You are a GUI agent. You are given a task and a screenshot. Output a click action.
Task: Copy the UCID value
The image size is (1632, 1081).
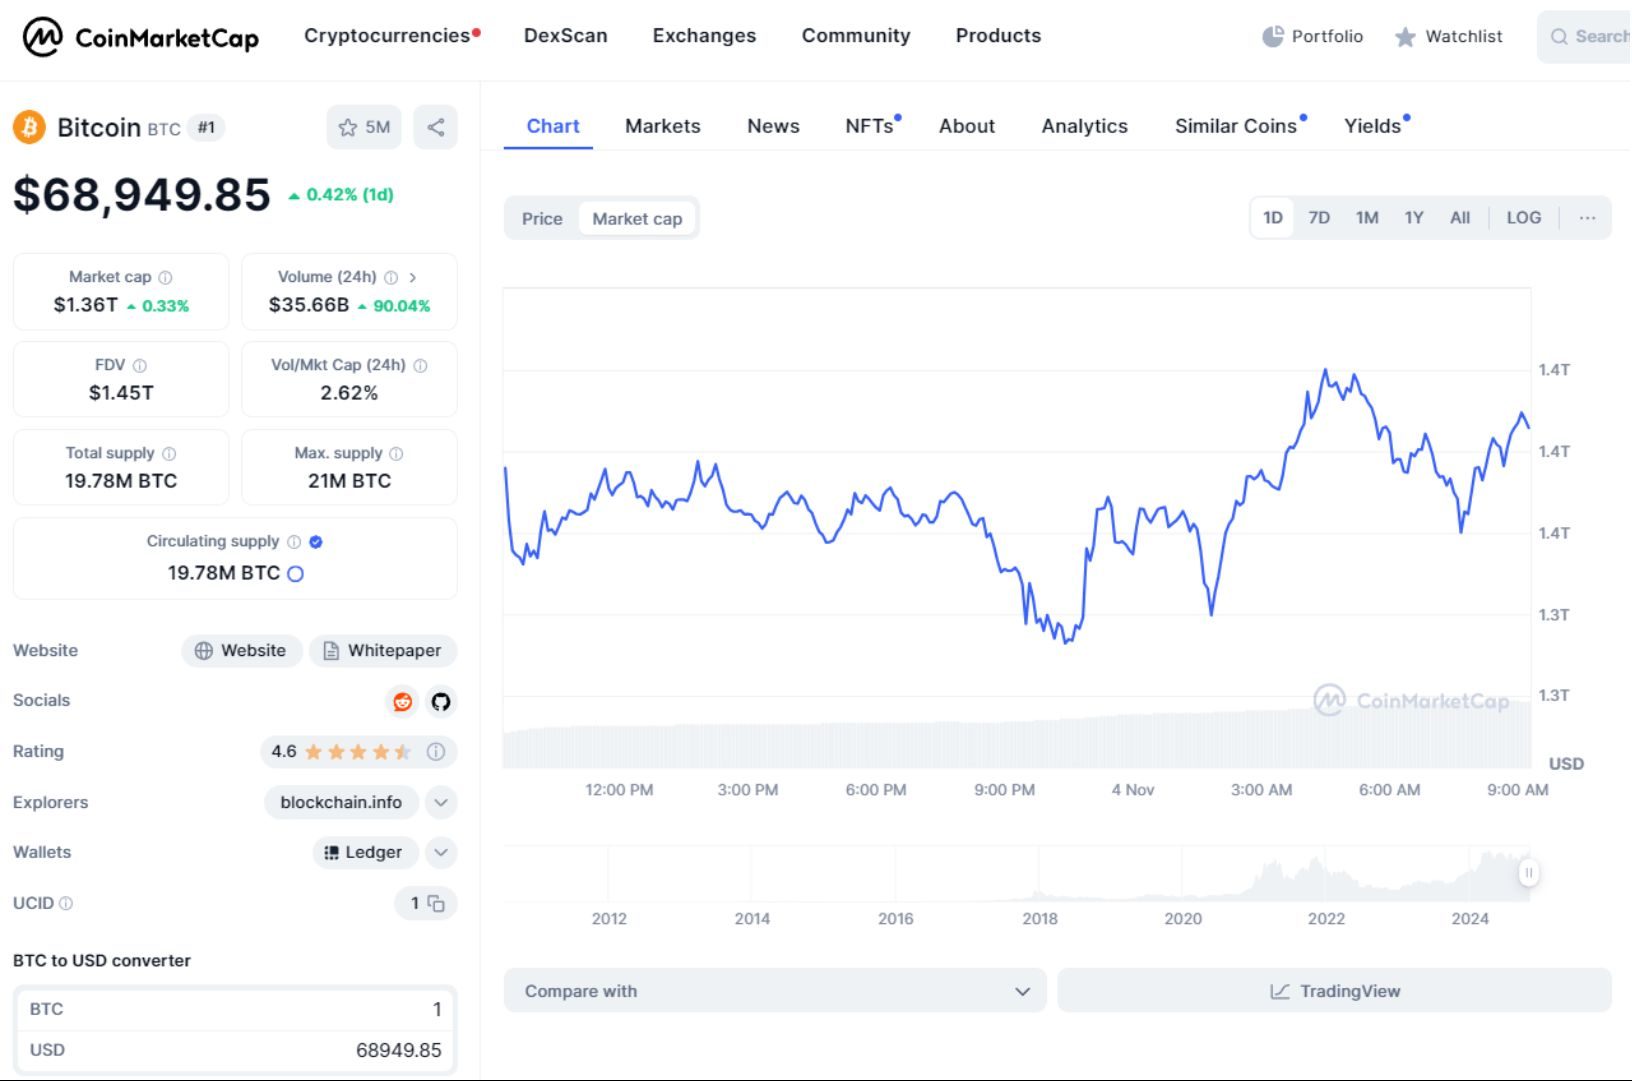pos(437,903)
